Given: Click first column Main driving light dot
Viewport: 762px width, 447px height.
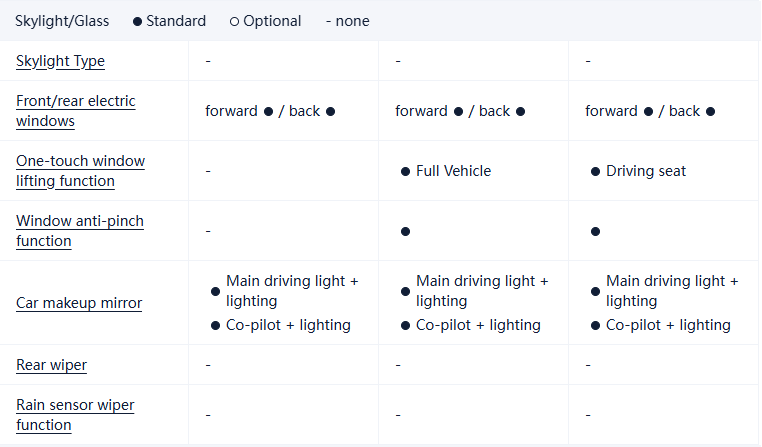Looking at the screenshot, I should pyautogui.click(x=215, y=292).
